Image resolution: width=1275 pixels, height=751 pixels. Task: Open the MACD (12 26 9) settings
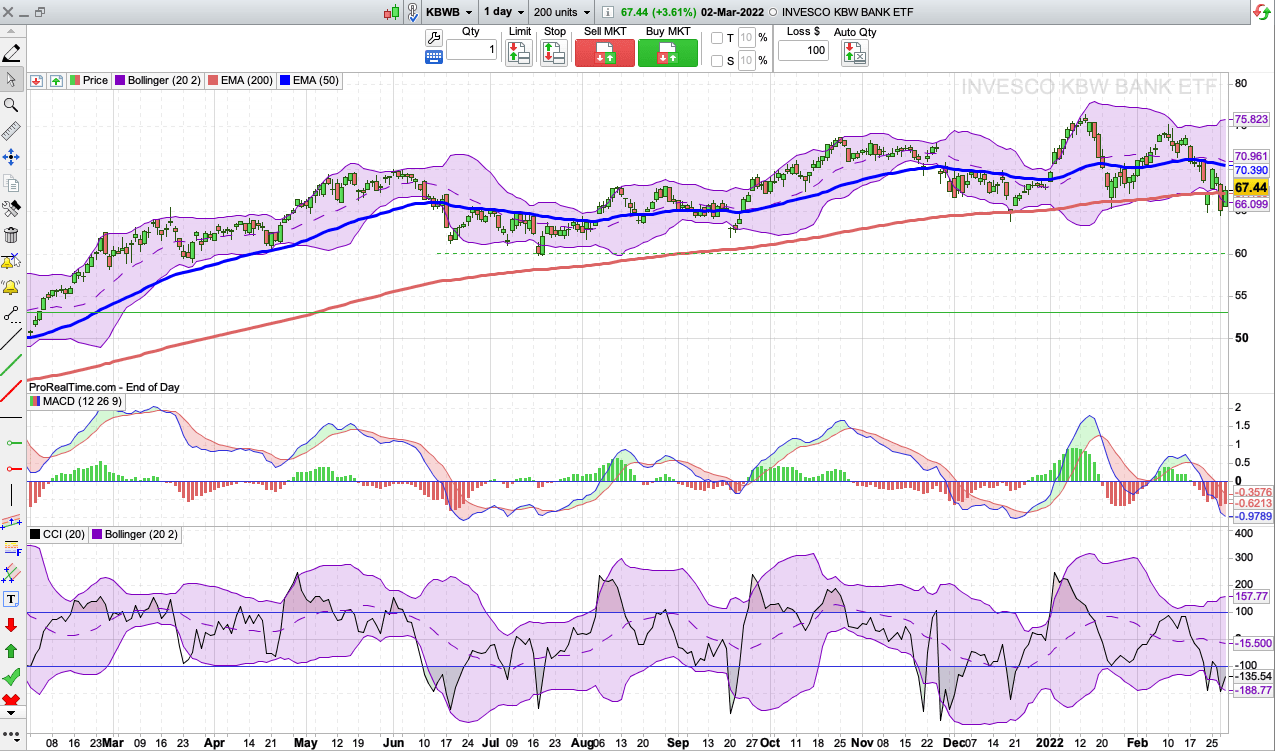tap(77, 401)
